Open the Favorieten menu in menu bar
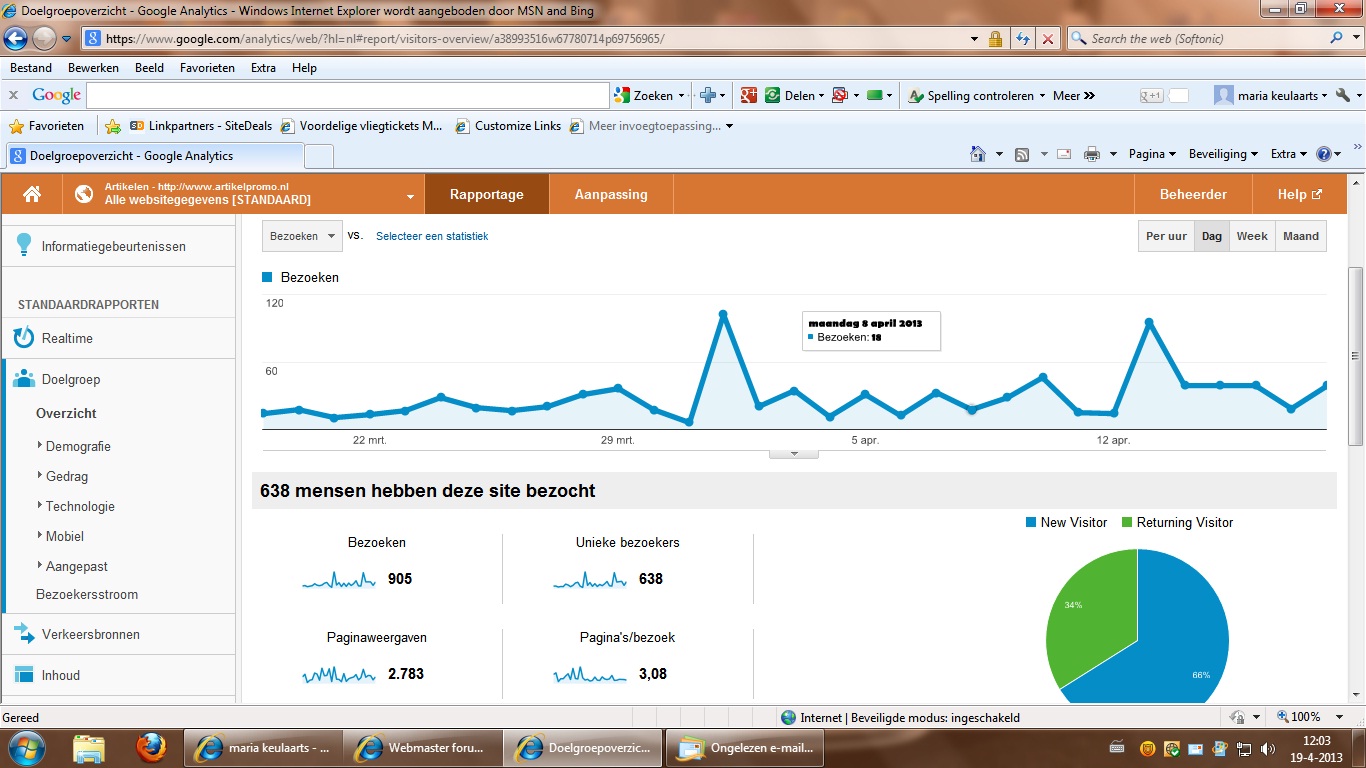This screenshot has height=768, width=1366. (207, 68)
